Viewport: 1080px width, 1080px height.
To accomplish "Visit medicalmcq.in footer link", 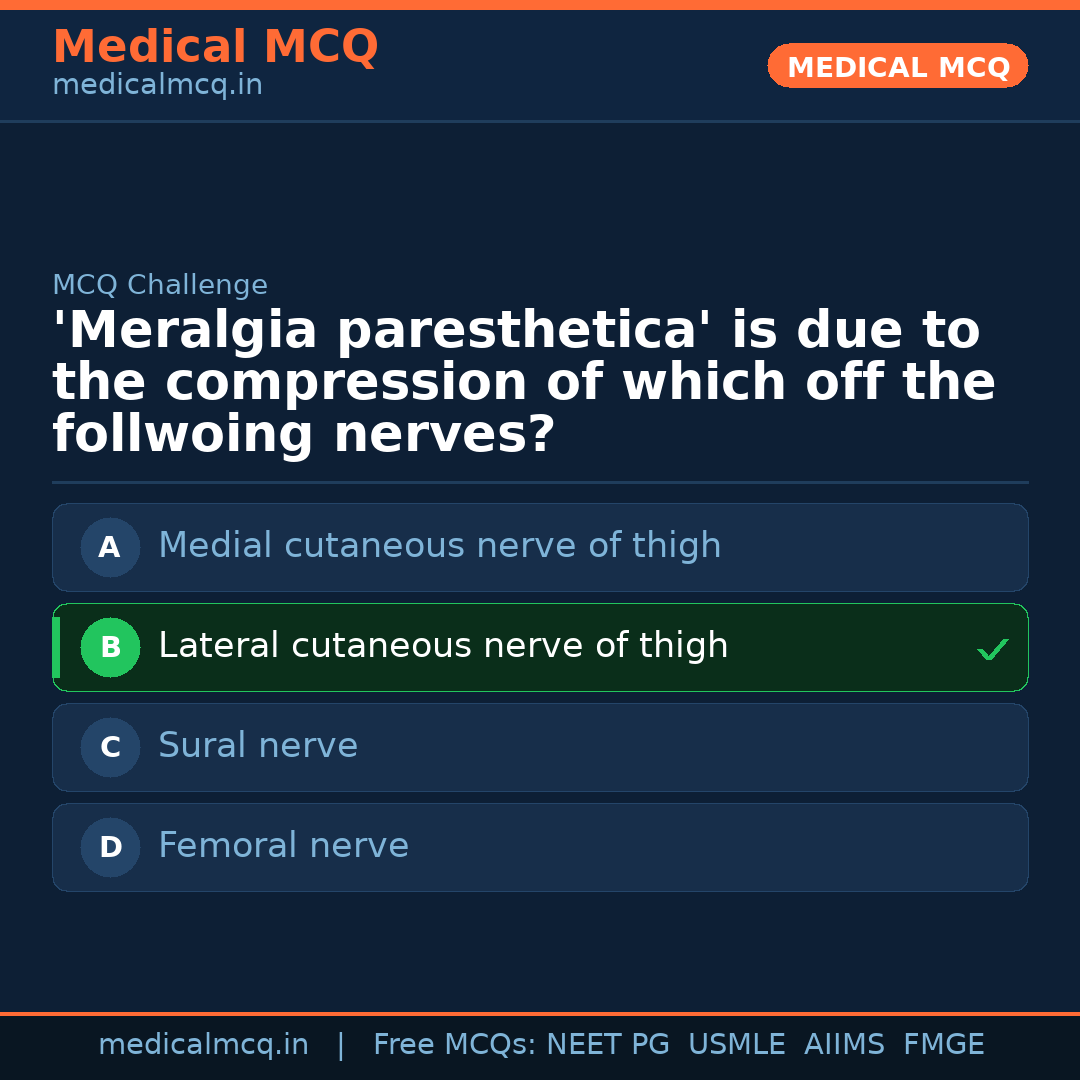I will pyautogui.click(x=204, y=1044).
